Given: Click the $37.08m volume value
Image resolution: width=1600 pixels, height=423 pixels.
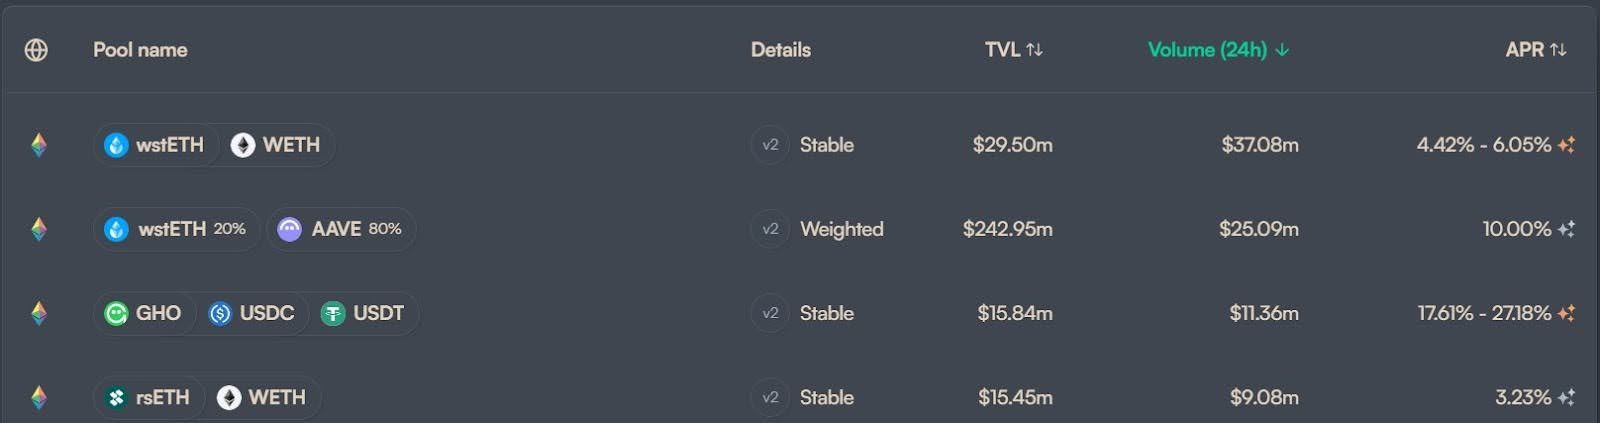Looking at the screenshot, I should click(1259, 145).
